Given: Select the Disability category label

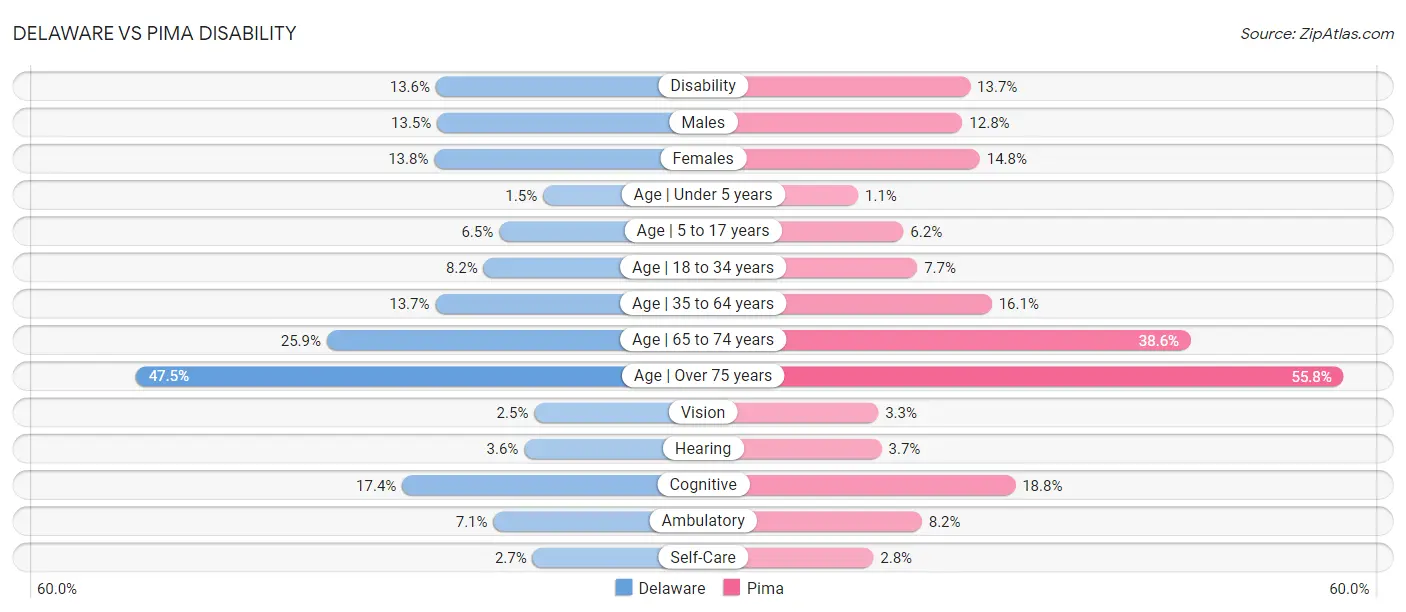Looking at the screenshot, I should 703,86.
